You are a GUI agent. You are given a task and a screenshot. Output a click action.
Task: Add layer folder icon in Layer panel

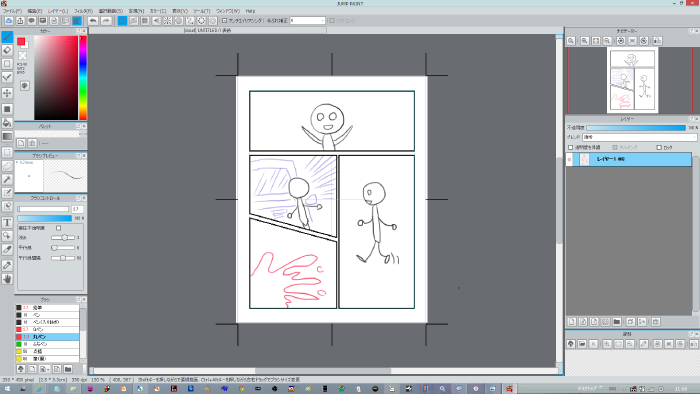point(617,322)
